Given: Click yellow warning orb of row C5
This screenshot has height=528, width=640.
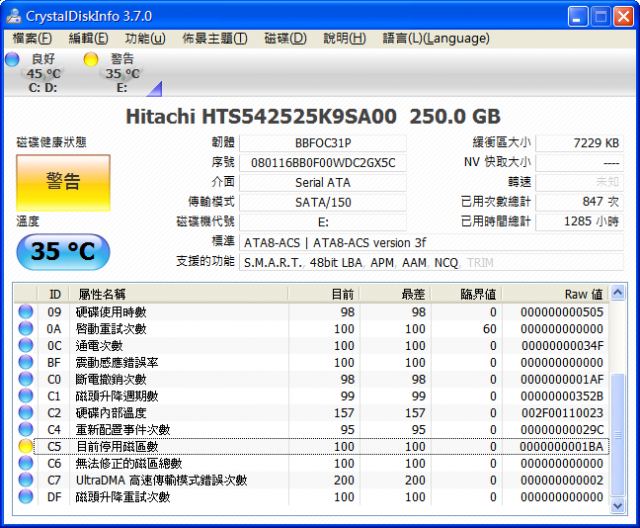Looking at the screenshot, I should point(26,446).
